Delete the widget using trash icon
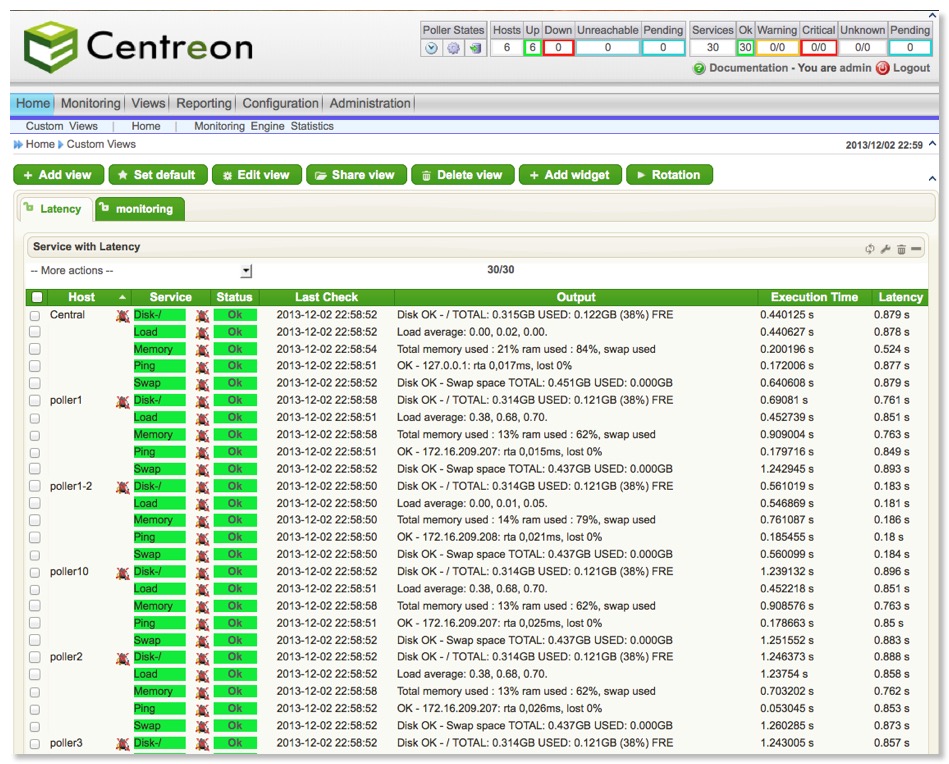The height and width of the screenshot is (764, 949). click(901, 249)
